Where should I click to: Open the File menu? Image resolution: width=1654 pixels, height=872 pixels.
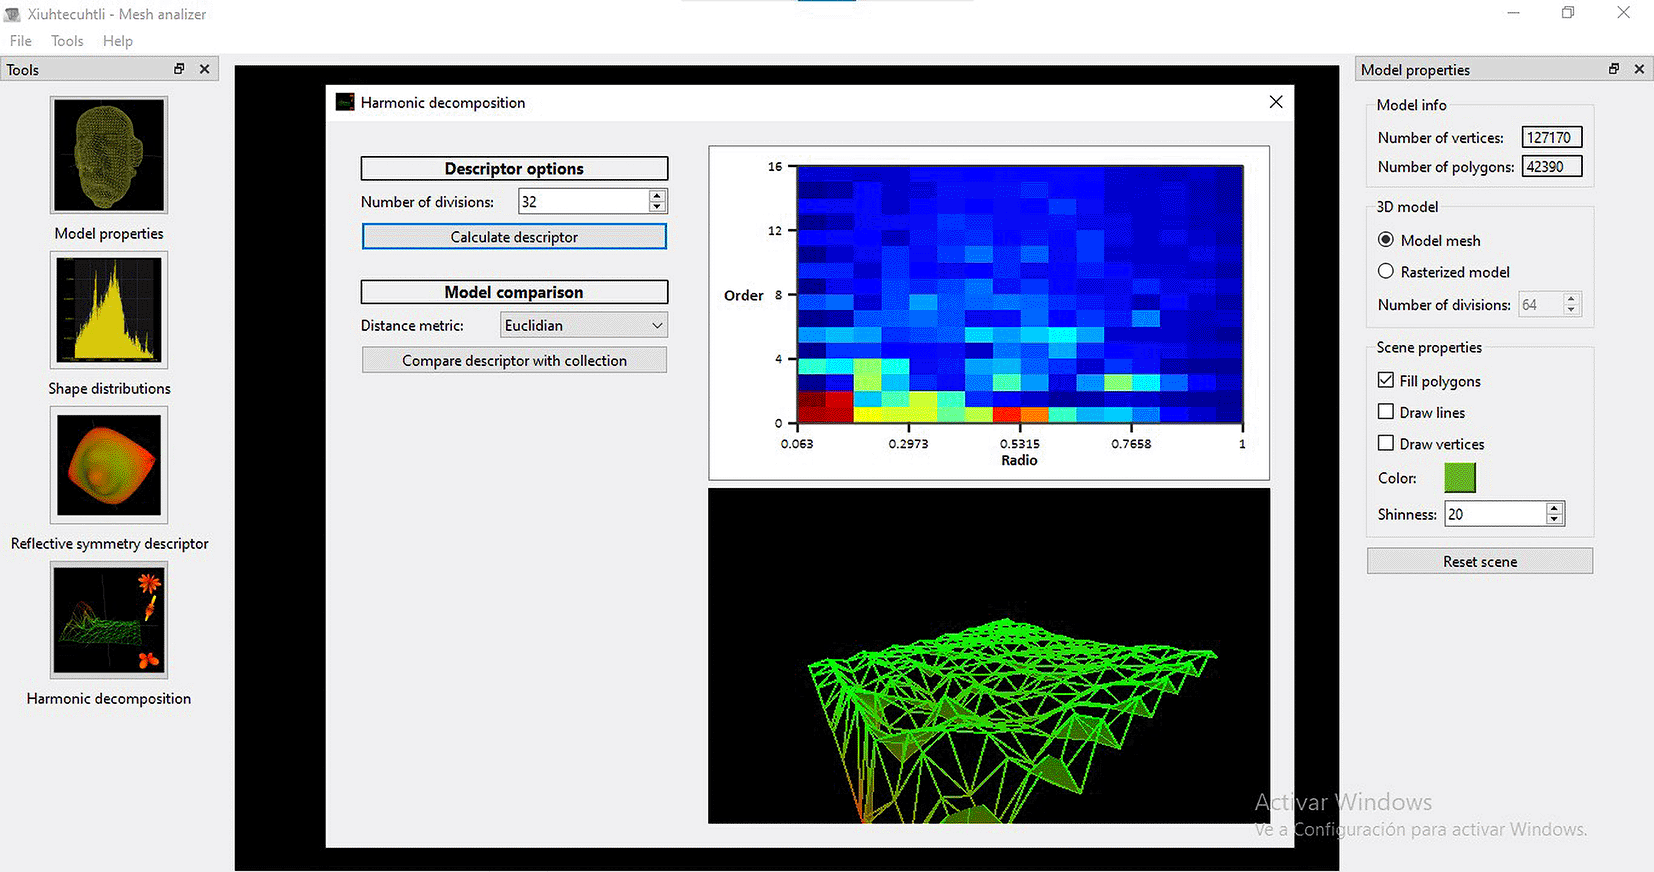(21, 41)
